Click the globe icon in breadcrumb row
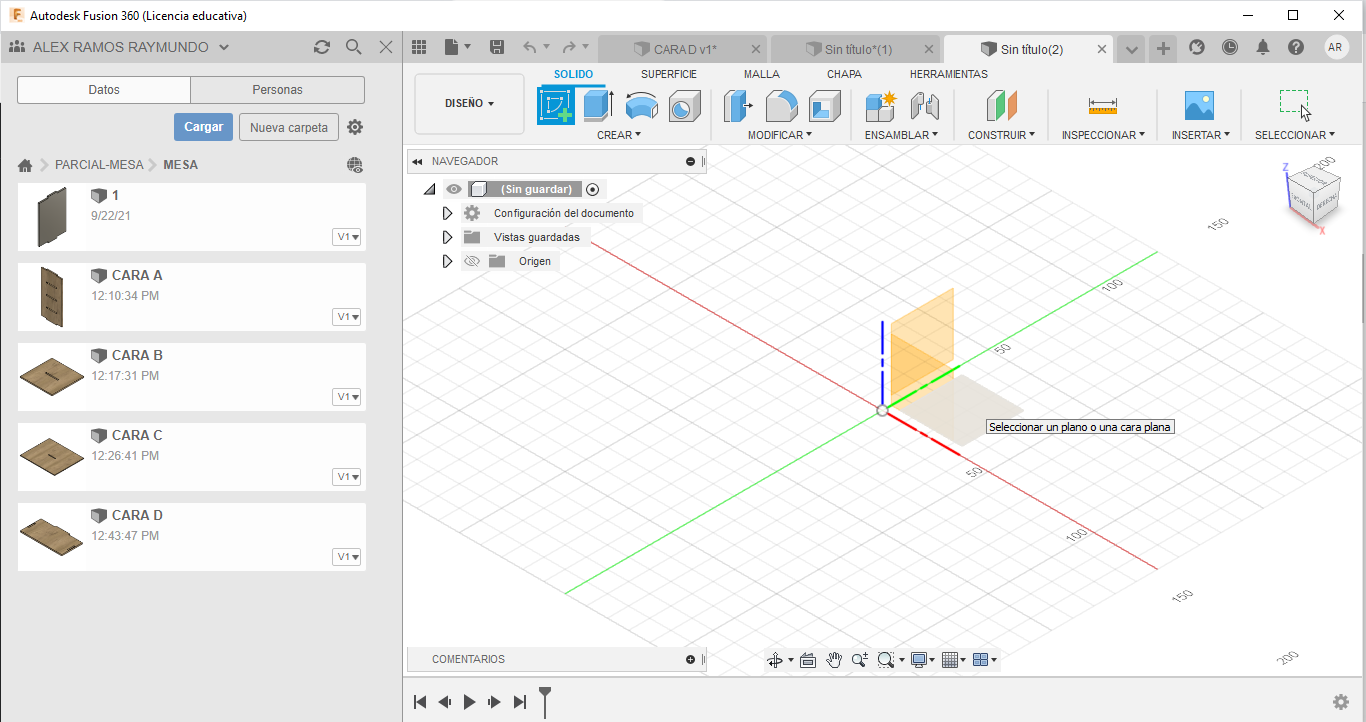This screenshot has width=1366, height=722. [355, 165]
